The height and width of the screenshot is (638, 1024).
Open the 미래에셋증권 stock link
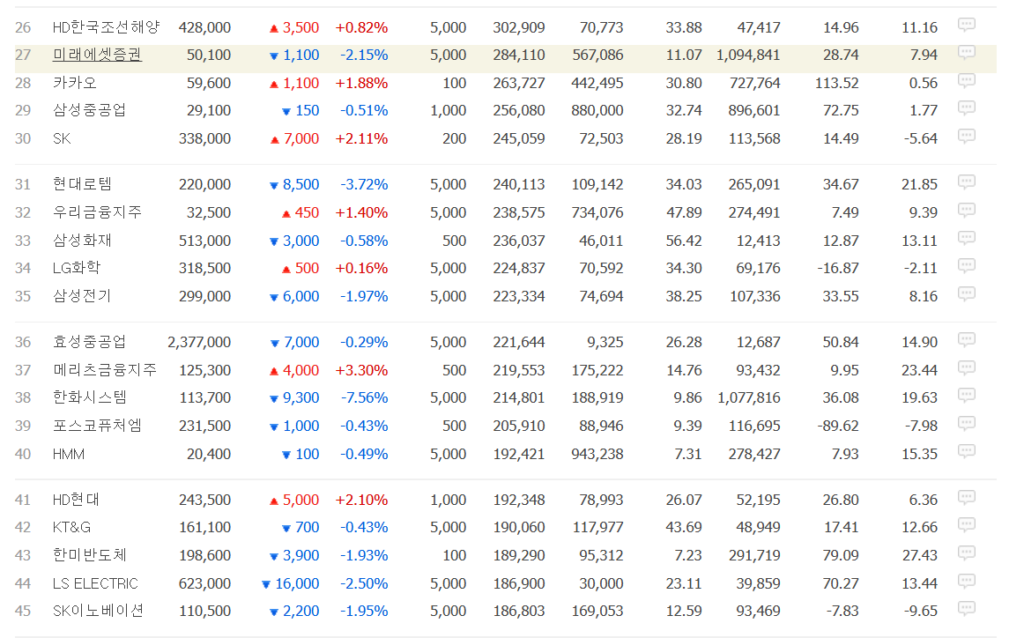click(x=97, y=55)
